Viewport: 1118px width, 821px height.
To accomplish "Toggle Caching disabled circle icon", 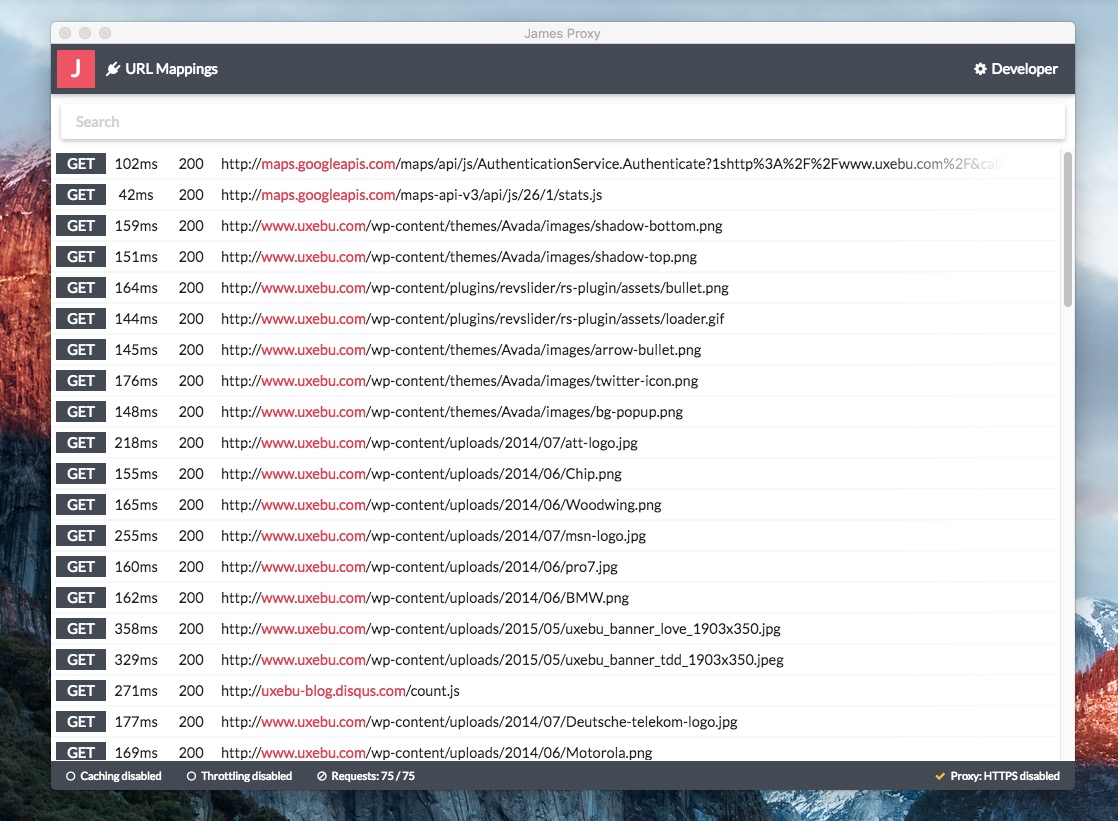I will (x=71, y=776).
